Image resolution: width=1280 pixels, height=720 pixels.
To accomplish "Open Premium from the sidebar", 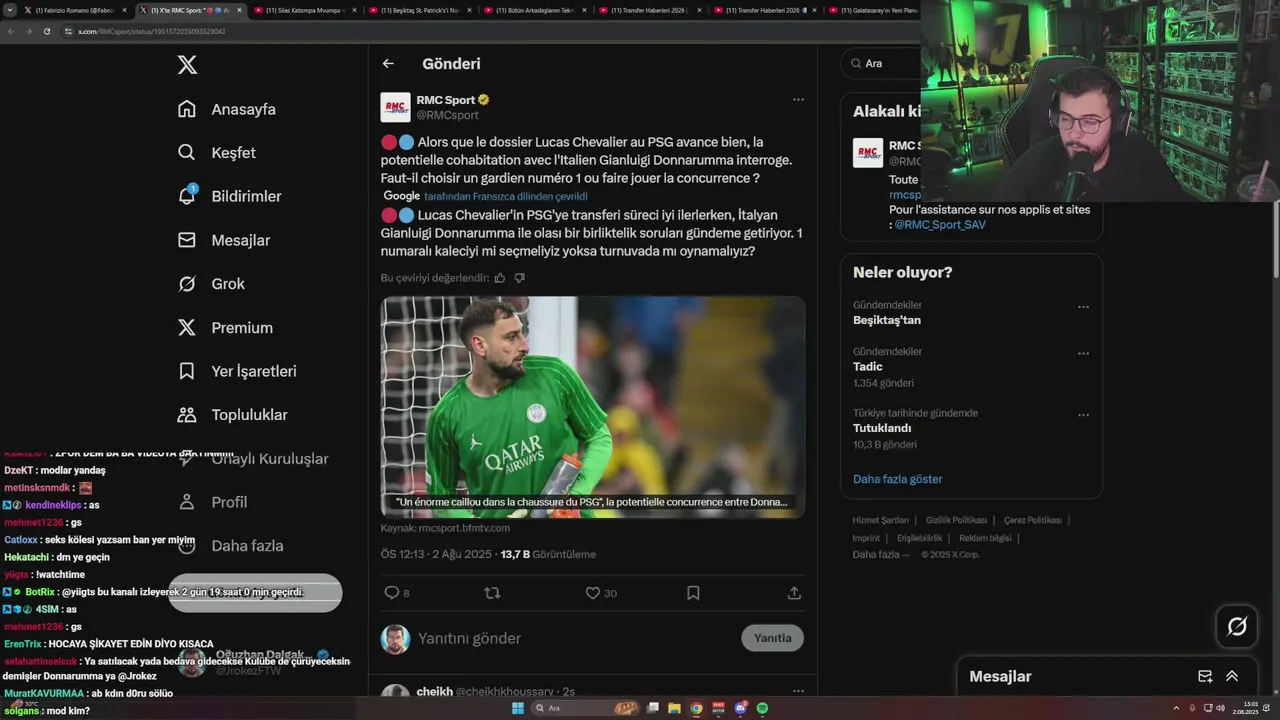I will point(225,327).
